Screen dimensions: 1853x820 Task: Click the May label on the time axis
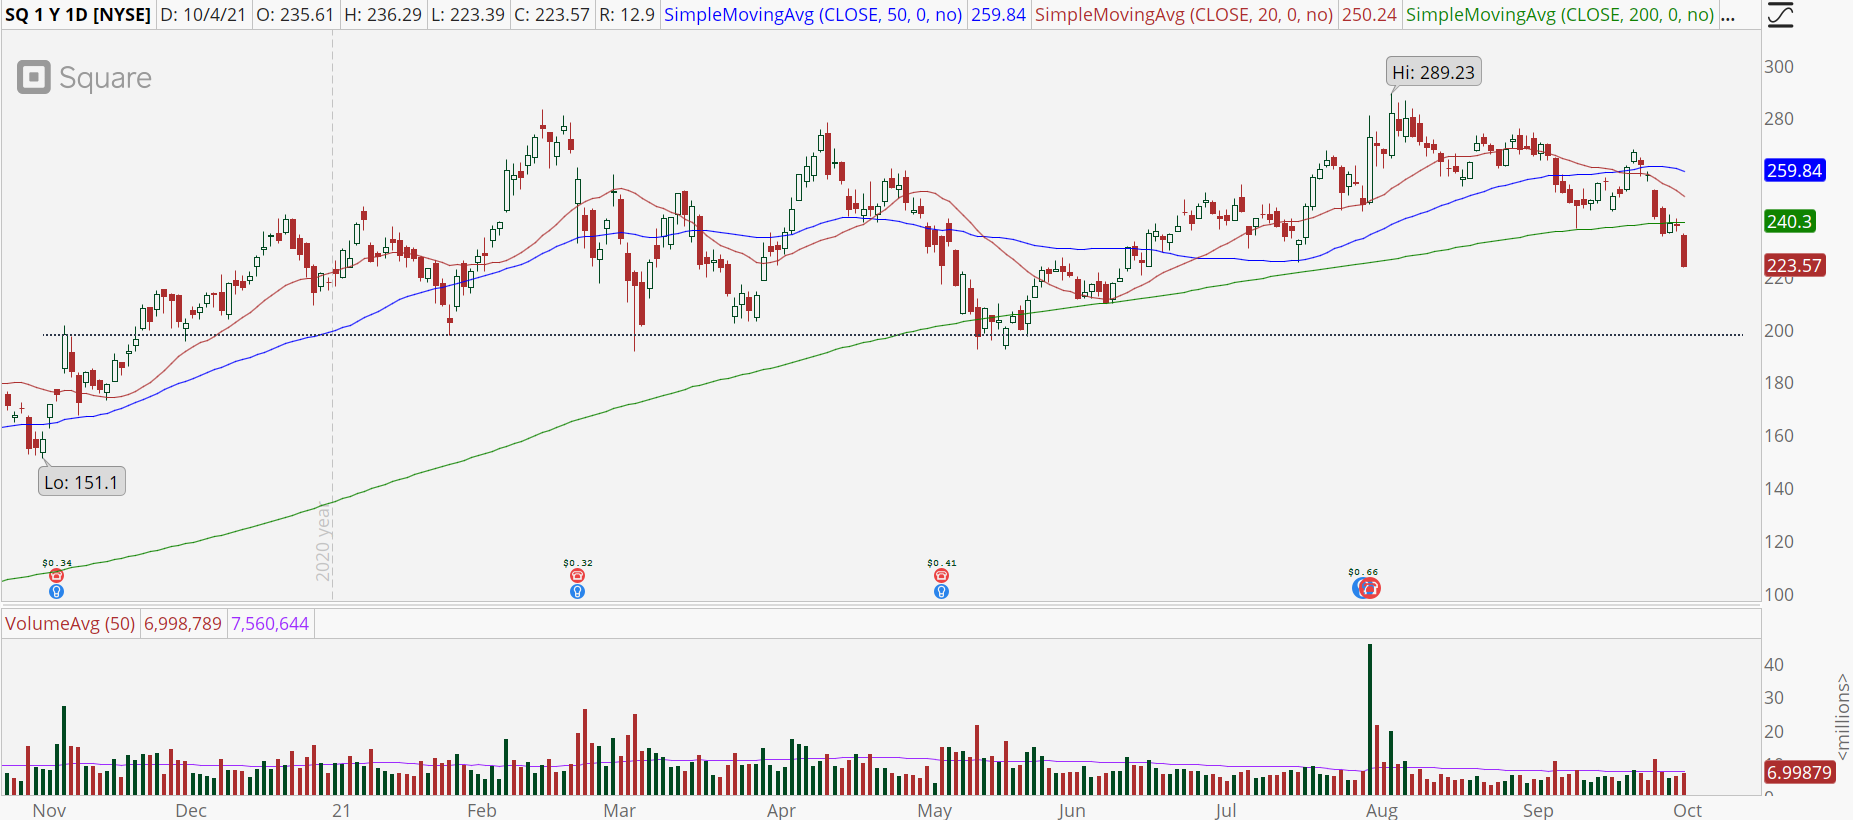tap(935, 810)
